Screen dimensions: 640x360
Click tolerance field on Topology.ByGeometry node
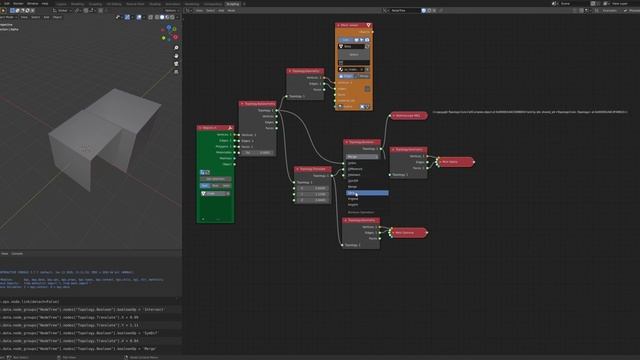point(258,153)
